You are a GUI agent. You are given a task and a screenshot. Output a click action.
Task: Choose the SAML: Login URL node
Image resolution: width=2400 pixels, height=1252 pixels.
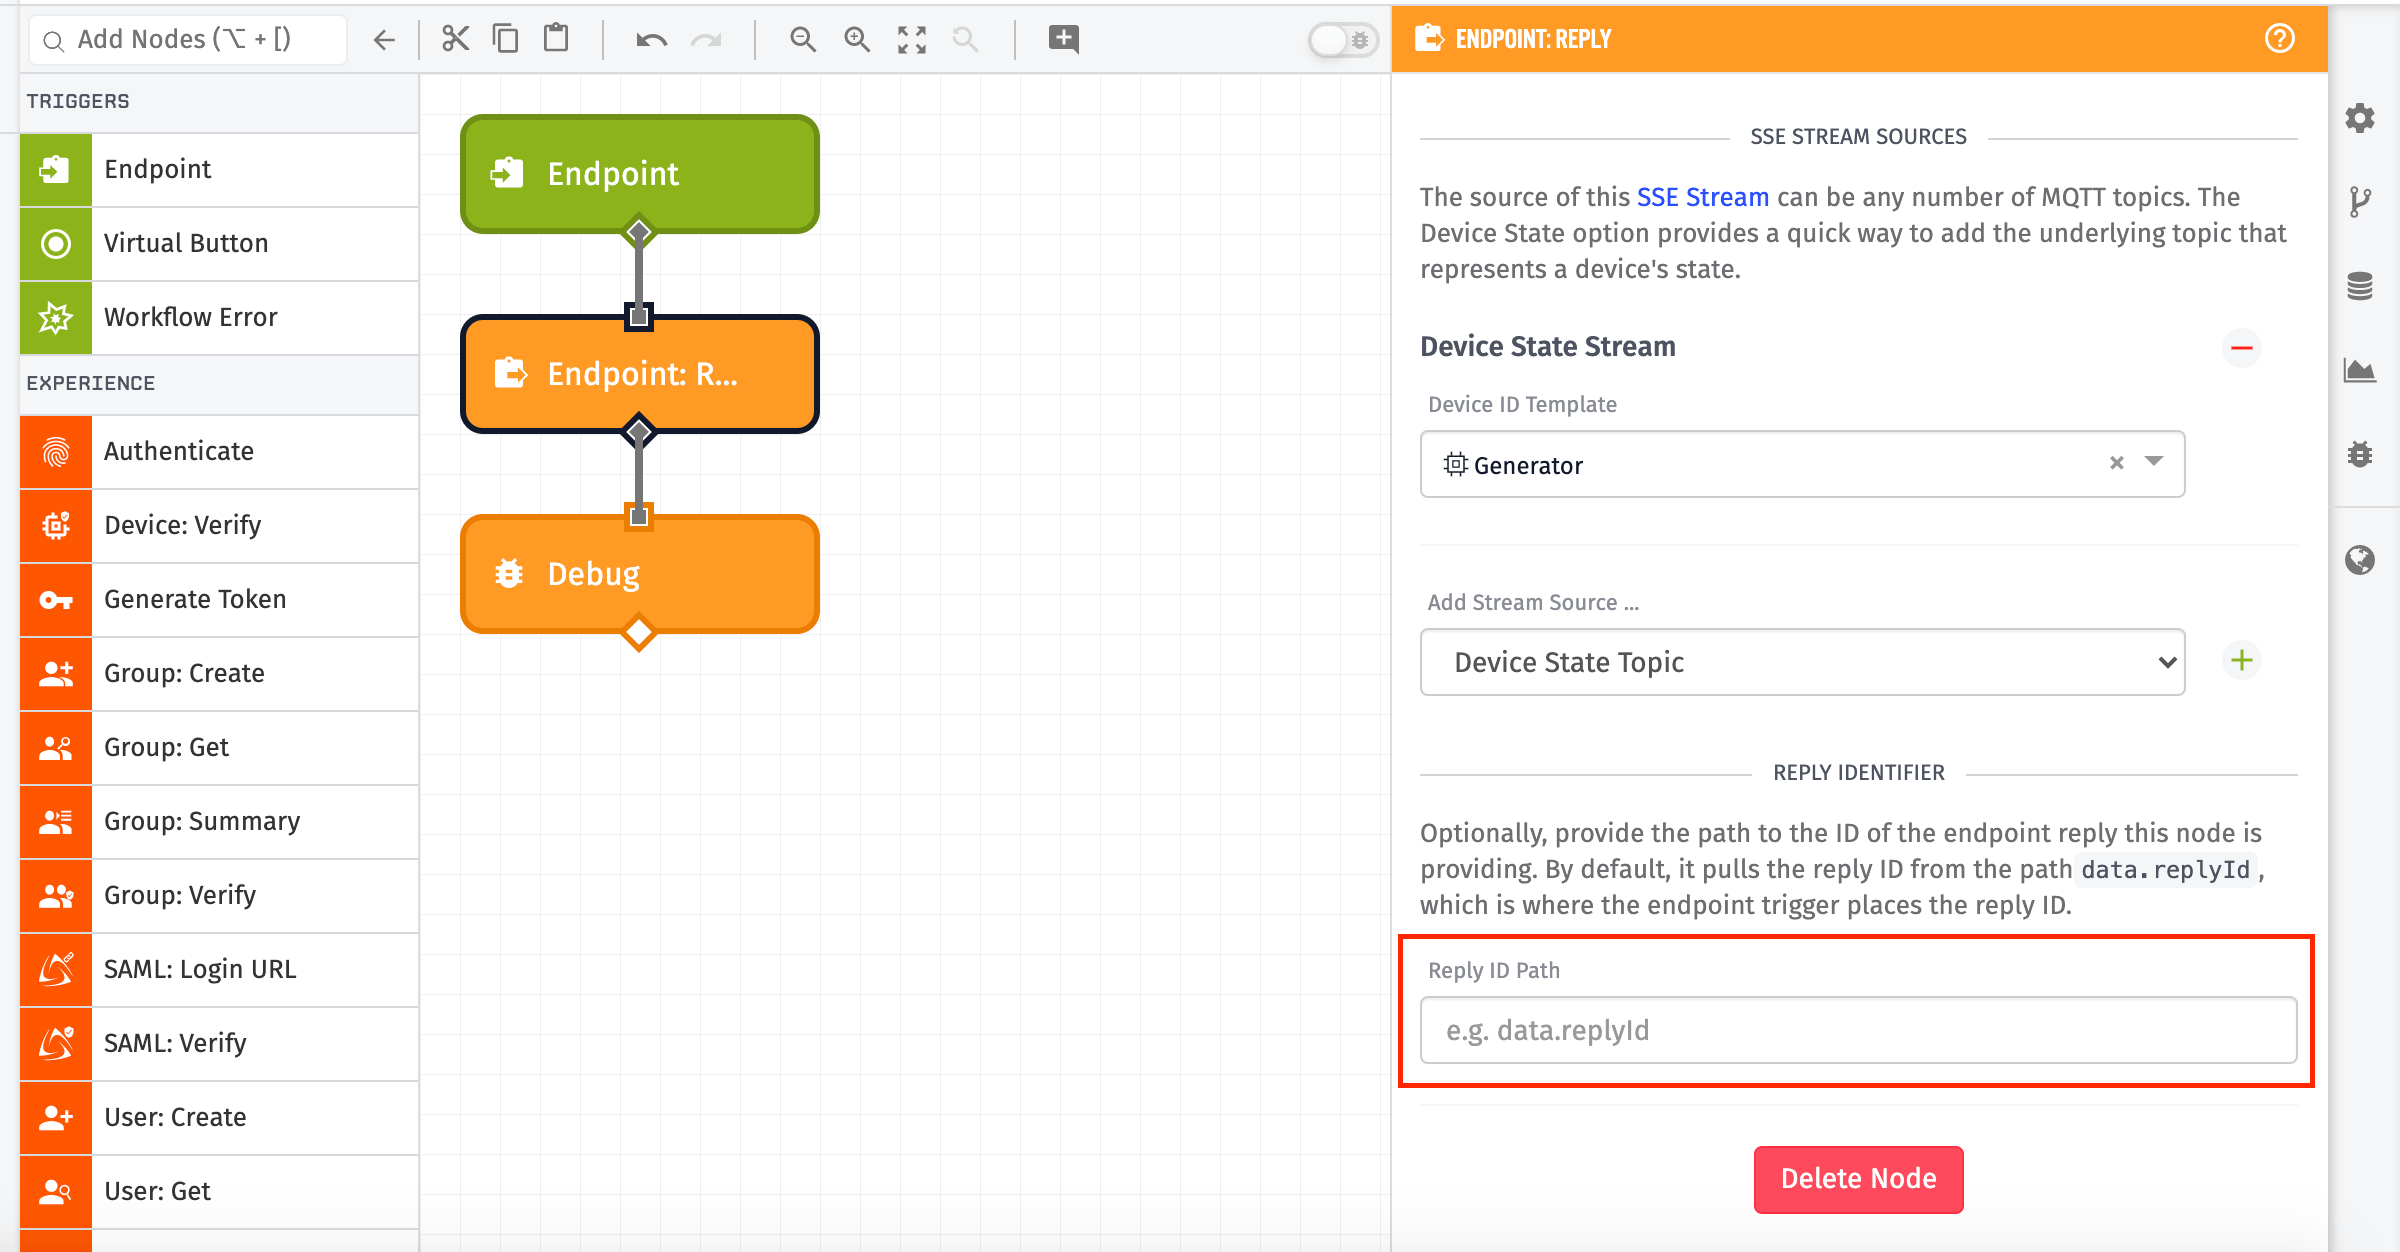click(219, 970)
